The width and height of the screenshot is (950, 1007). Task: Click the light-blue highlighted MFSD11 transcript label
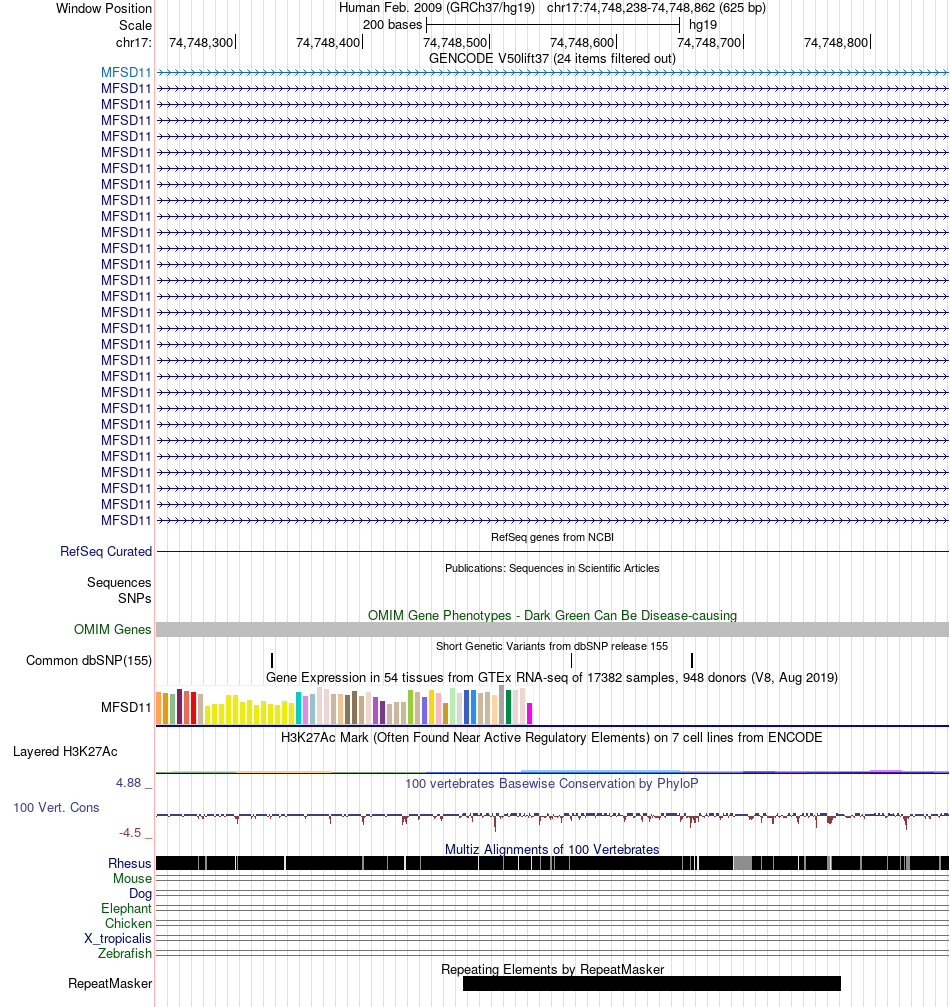click(126, 73)
